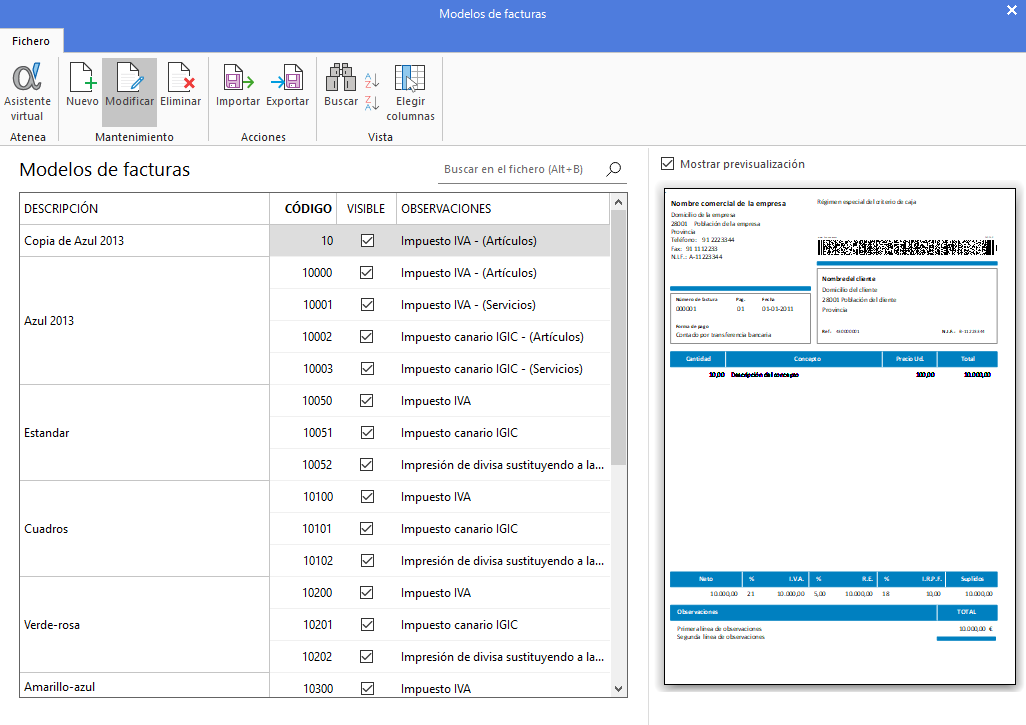Select the Cuadros description cell
Image resolution: width=1026 pixels, height=725 pixels.
tap(145, 529)
